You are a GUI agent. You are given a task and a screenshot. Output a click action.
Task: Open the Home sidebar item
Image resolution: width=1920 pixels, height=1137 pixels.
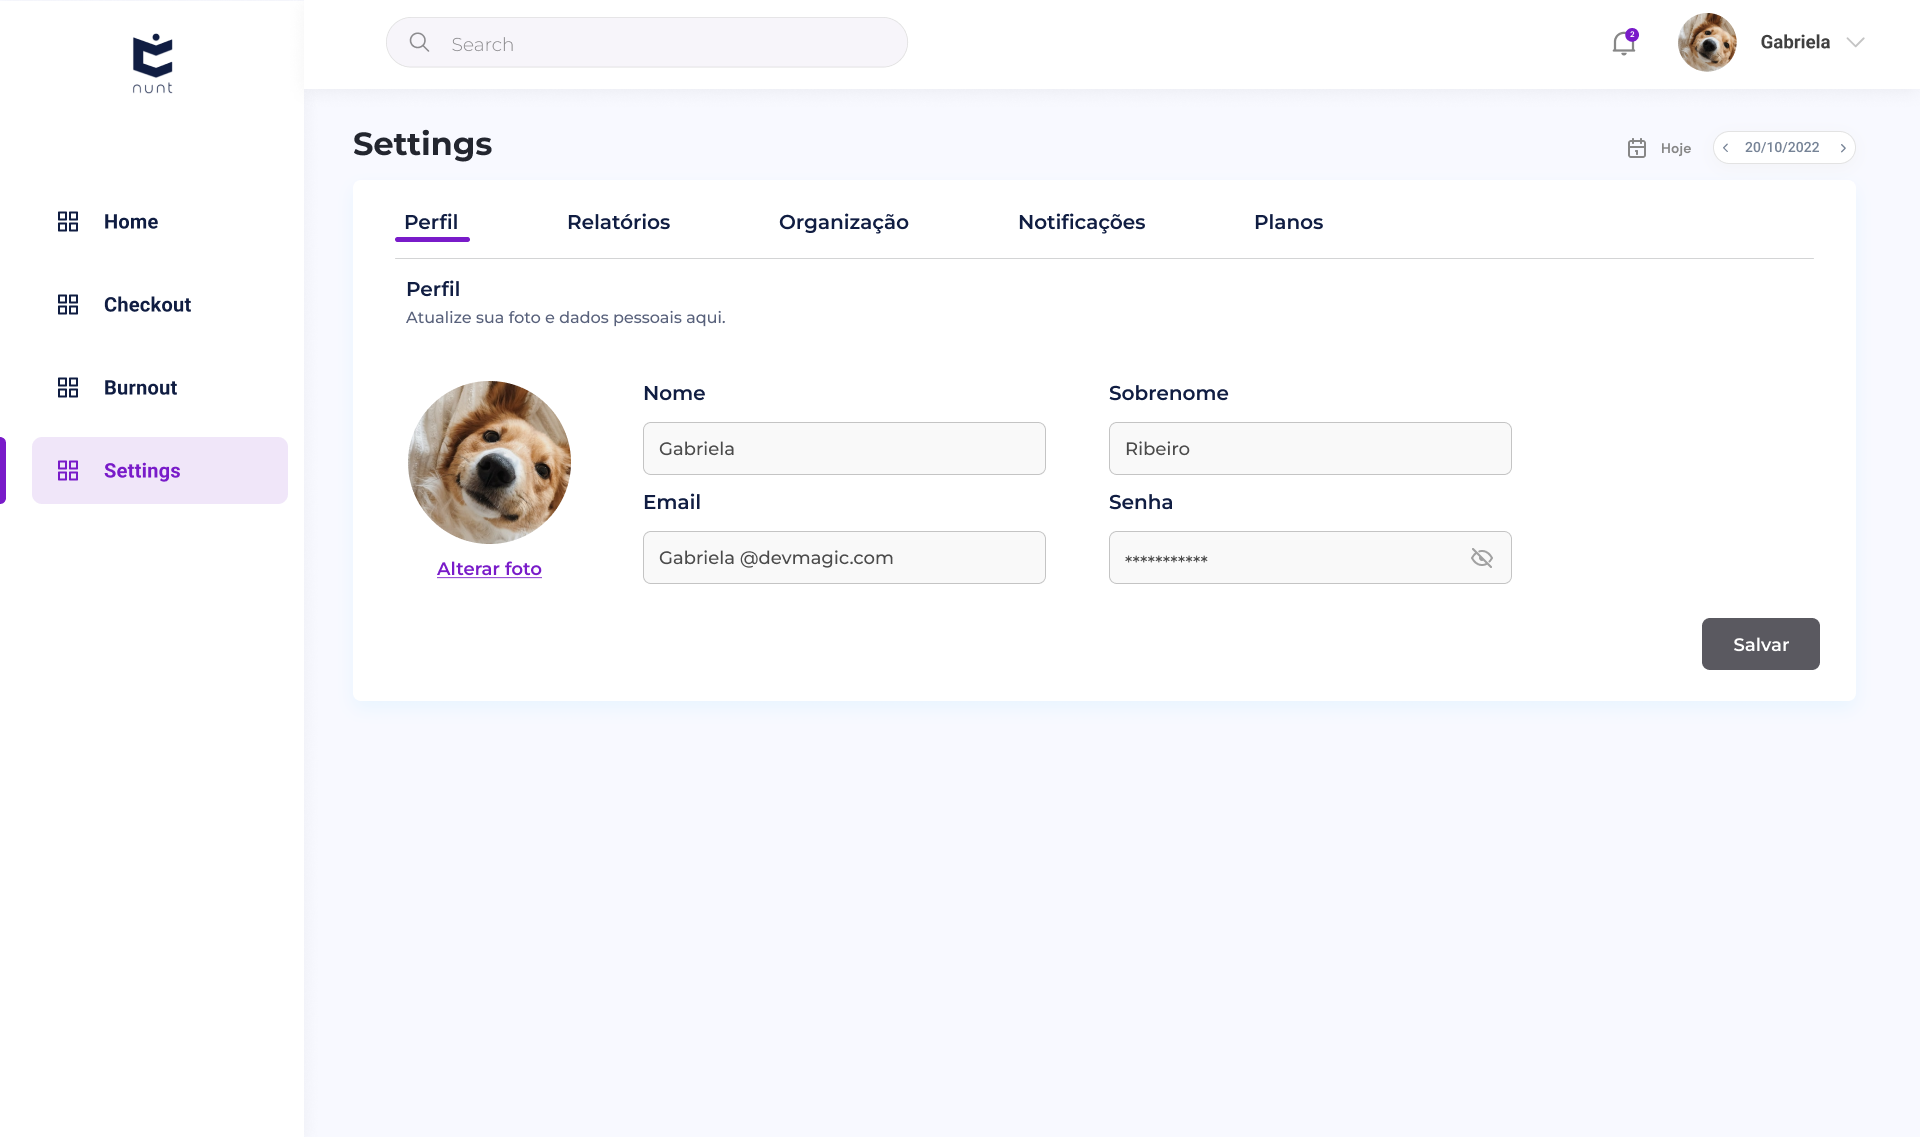click(x=160, y=222)
